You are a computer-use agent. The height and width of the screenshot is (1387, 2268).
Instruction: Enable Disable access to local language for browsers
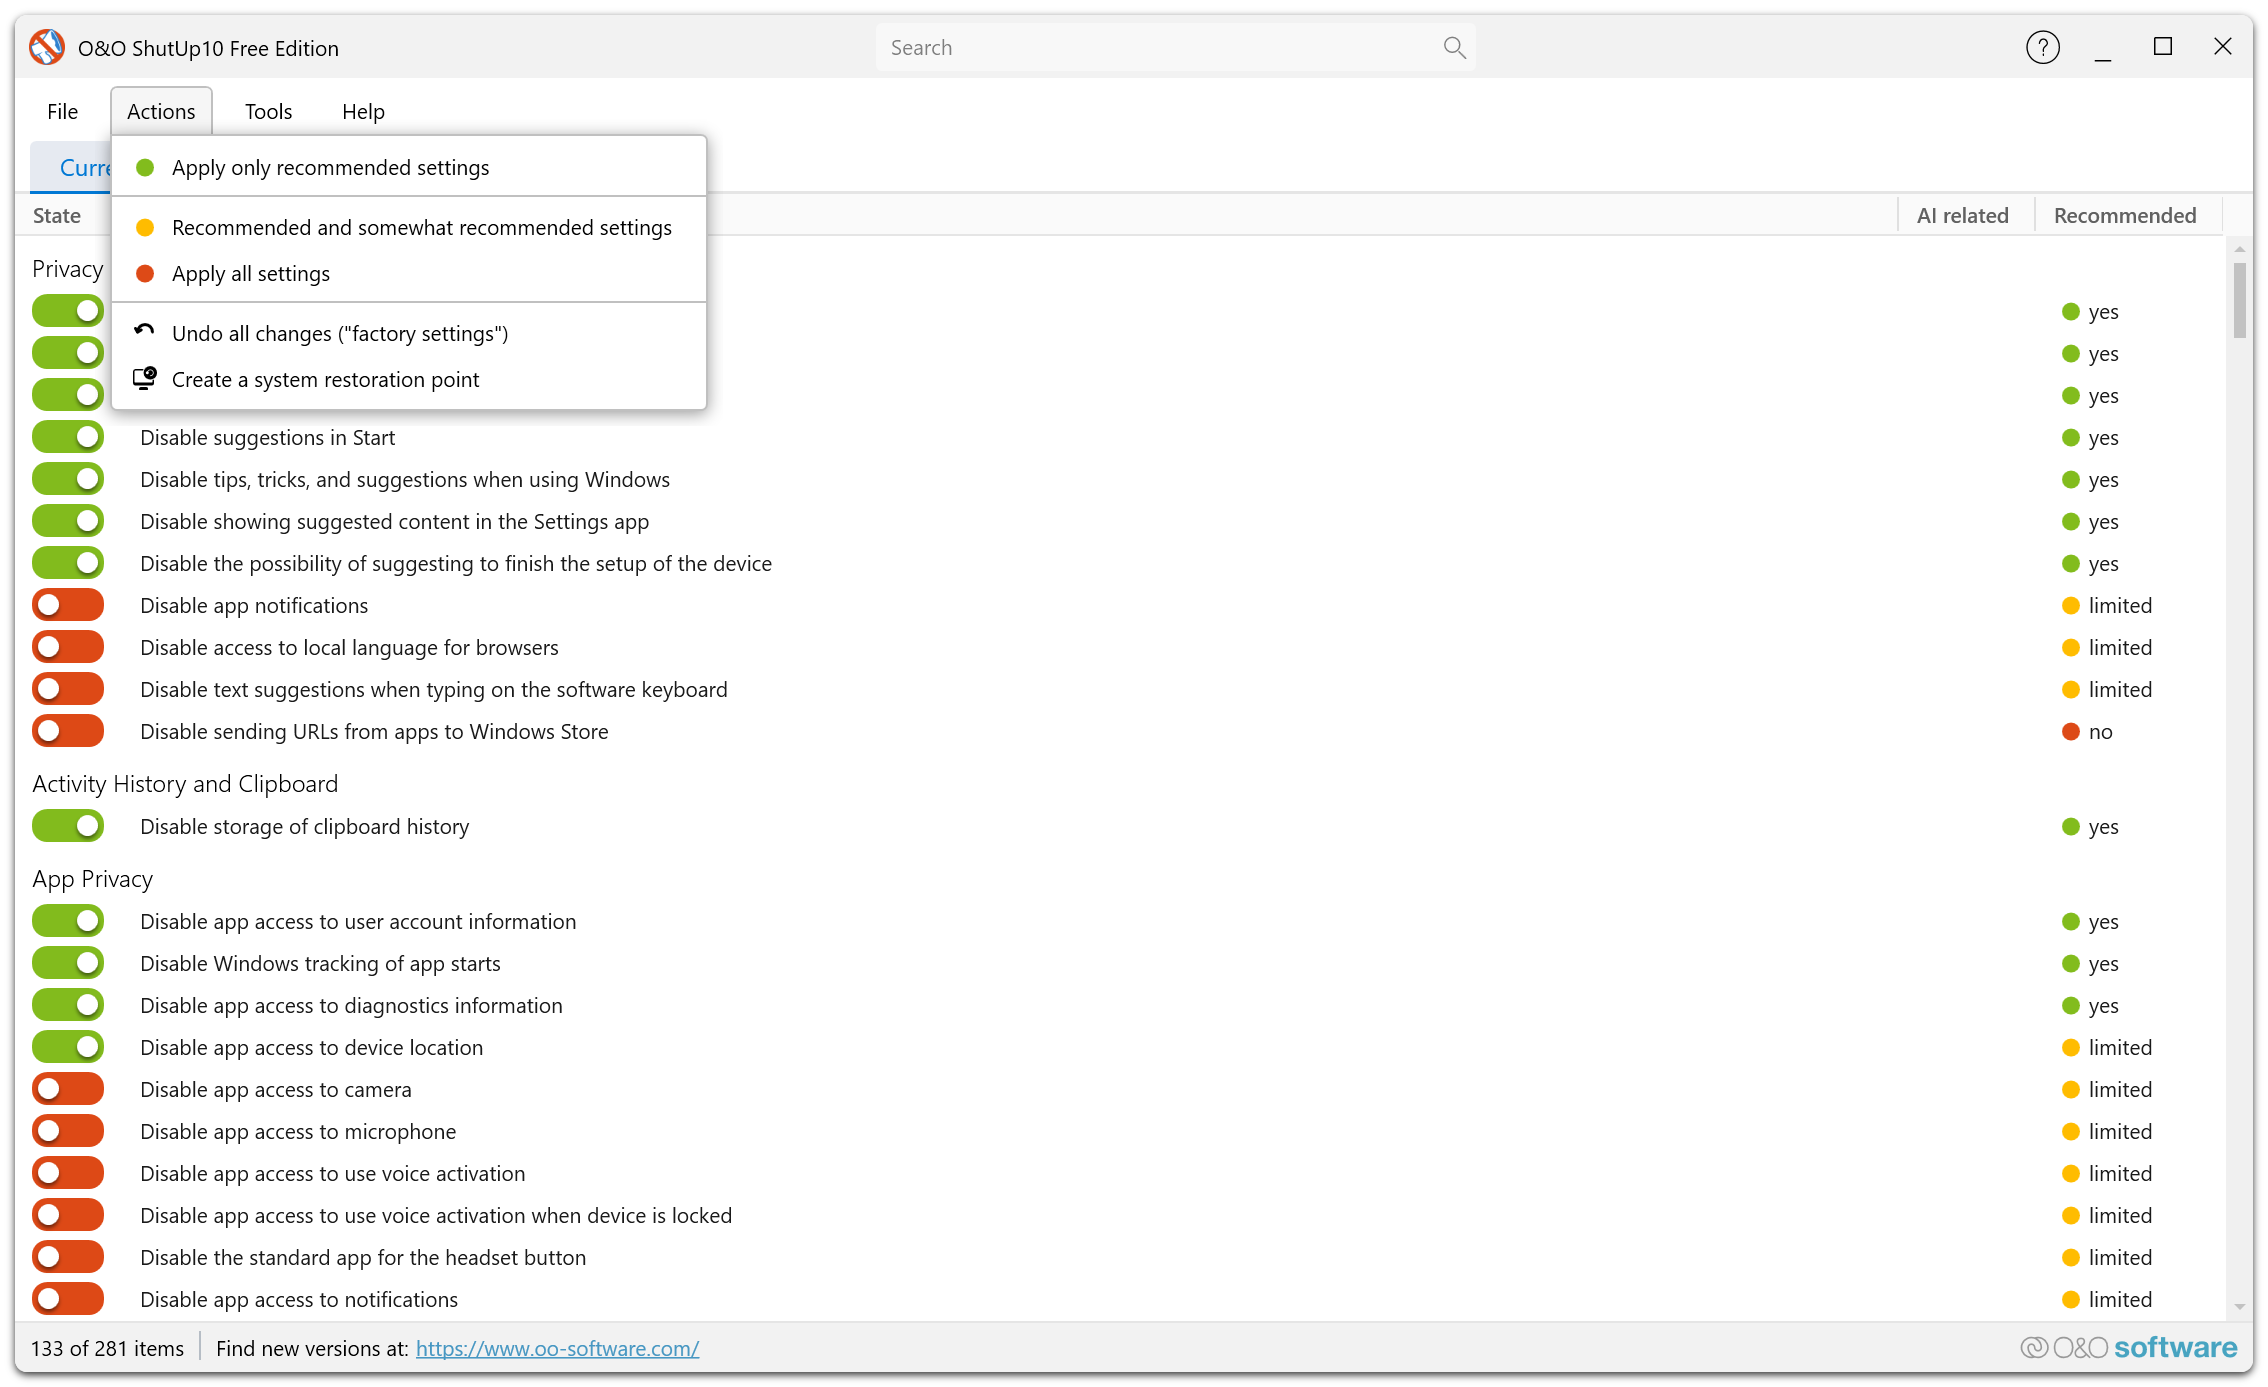pos(68,647)
